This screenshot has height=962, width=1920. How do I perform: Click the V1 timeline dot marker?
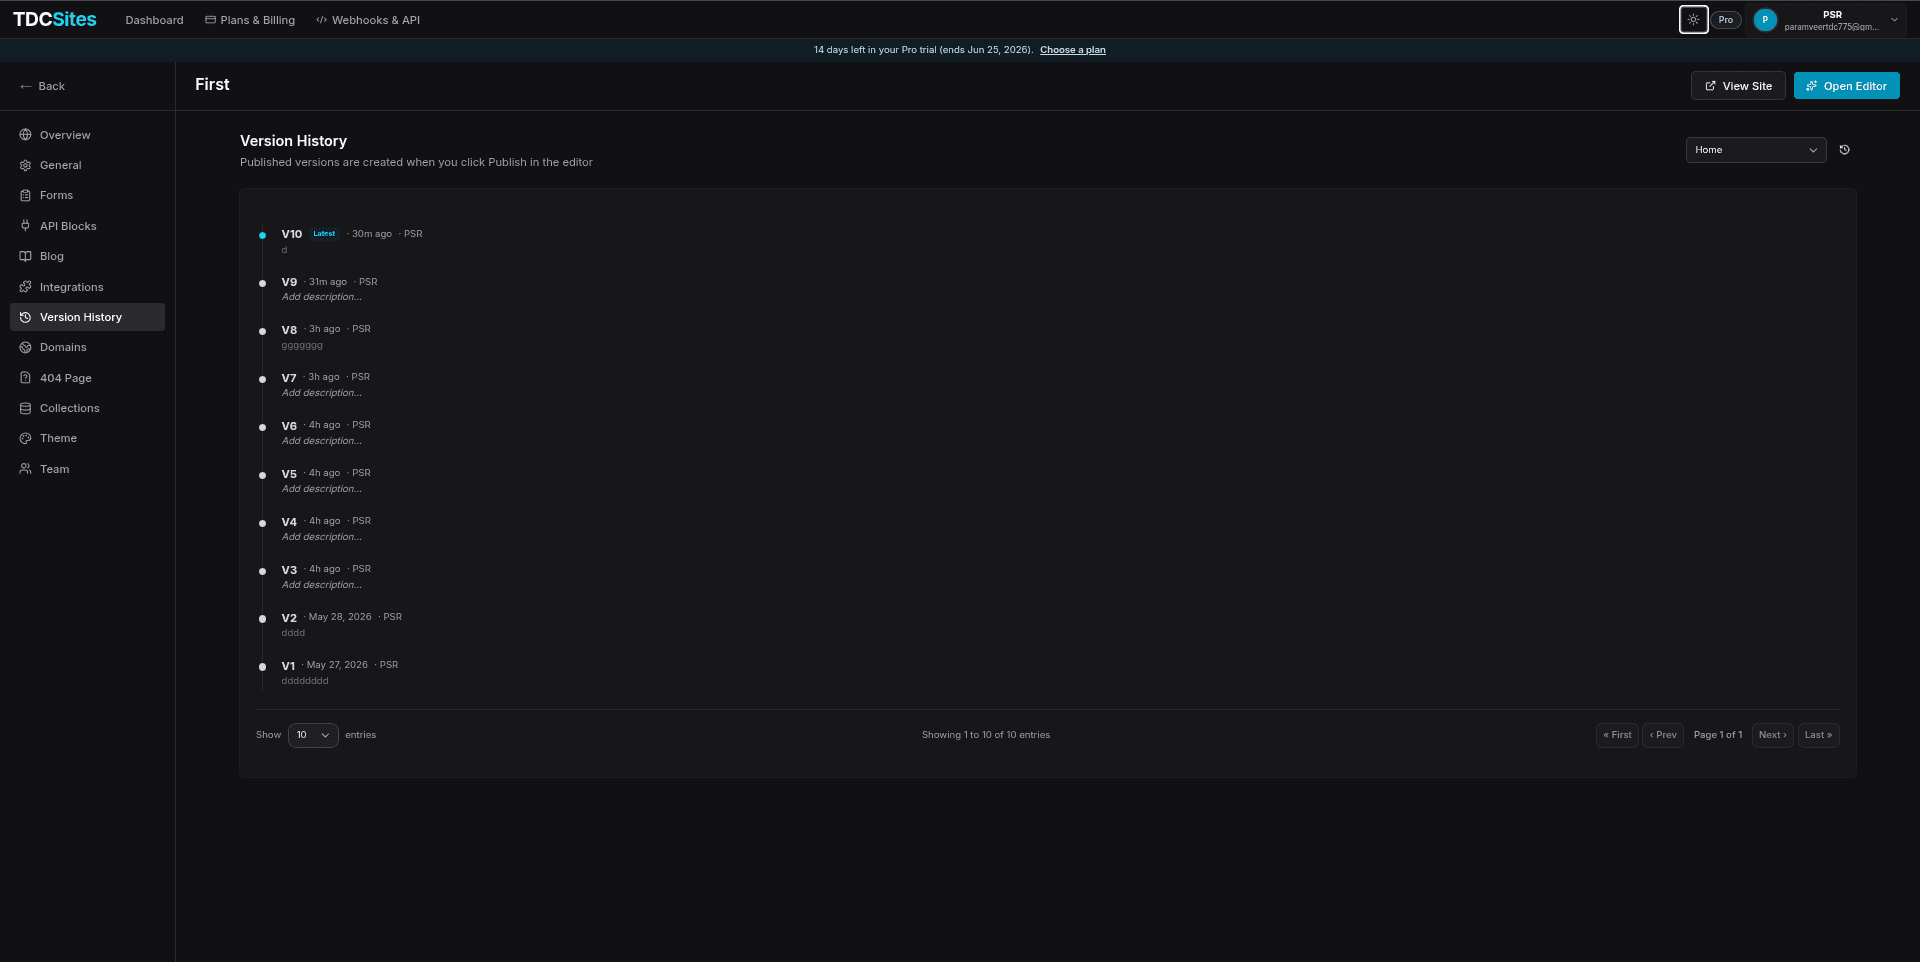(x=262, y=667)
